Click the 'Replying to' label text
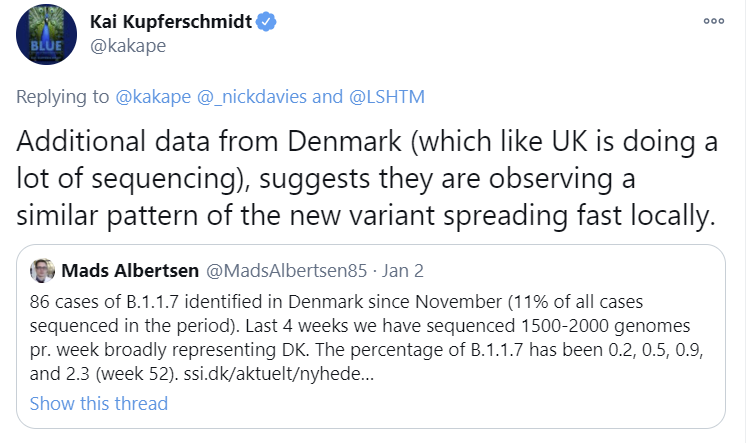Viewport: 756px width, 443px height. point(62,97)
